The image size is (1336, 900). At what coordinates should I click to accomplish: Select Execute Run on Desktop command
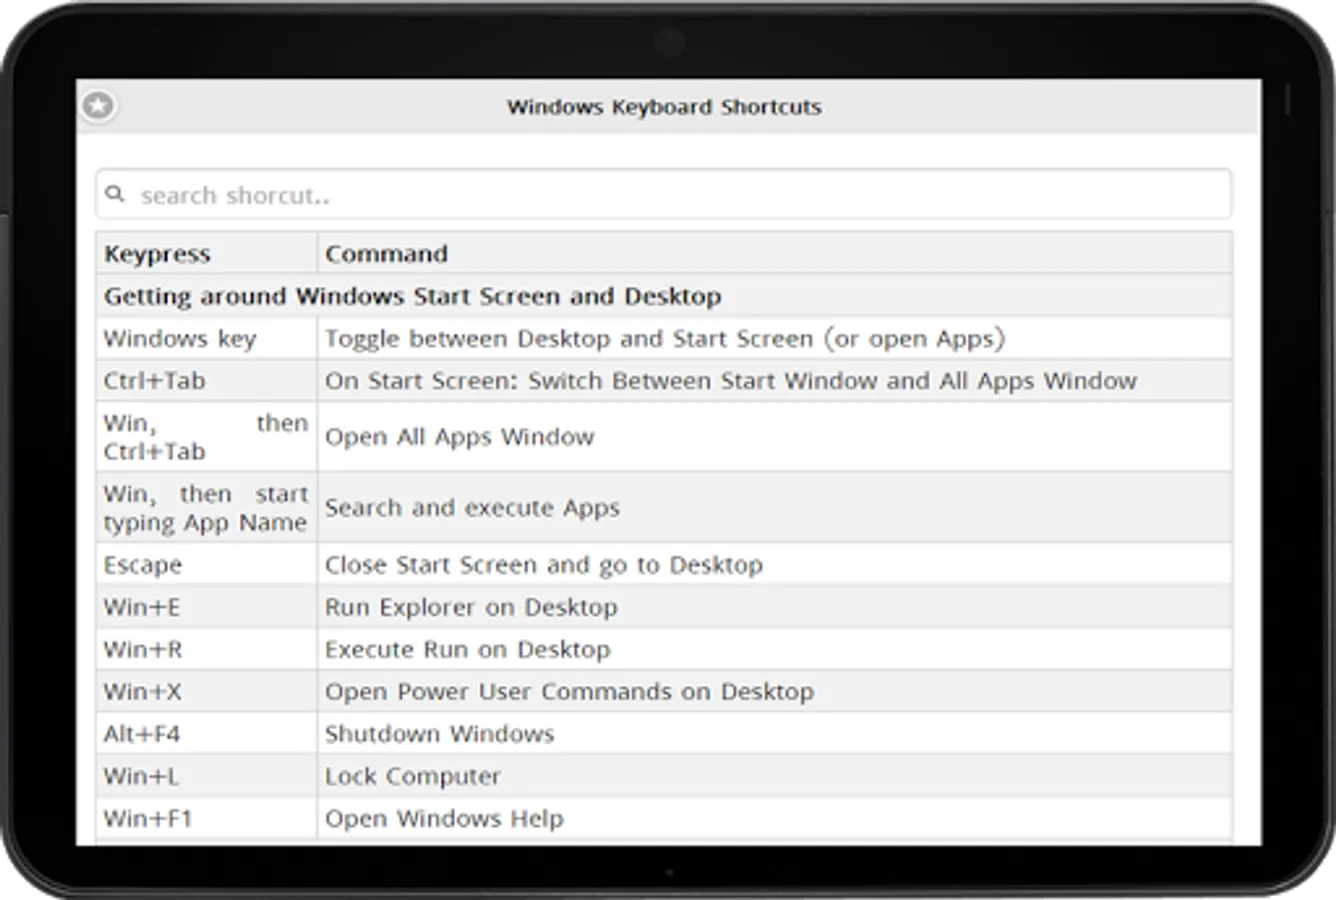pos(775,649)
